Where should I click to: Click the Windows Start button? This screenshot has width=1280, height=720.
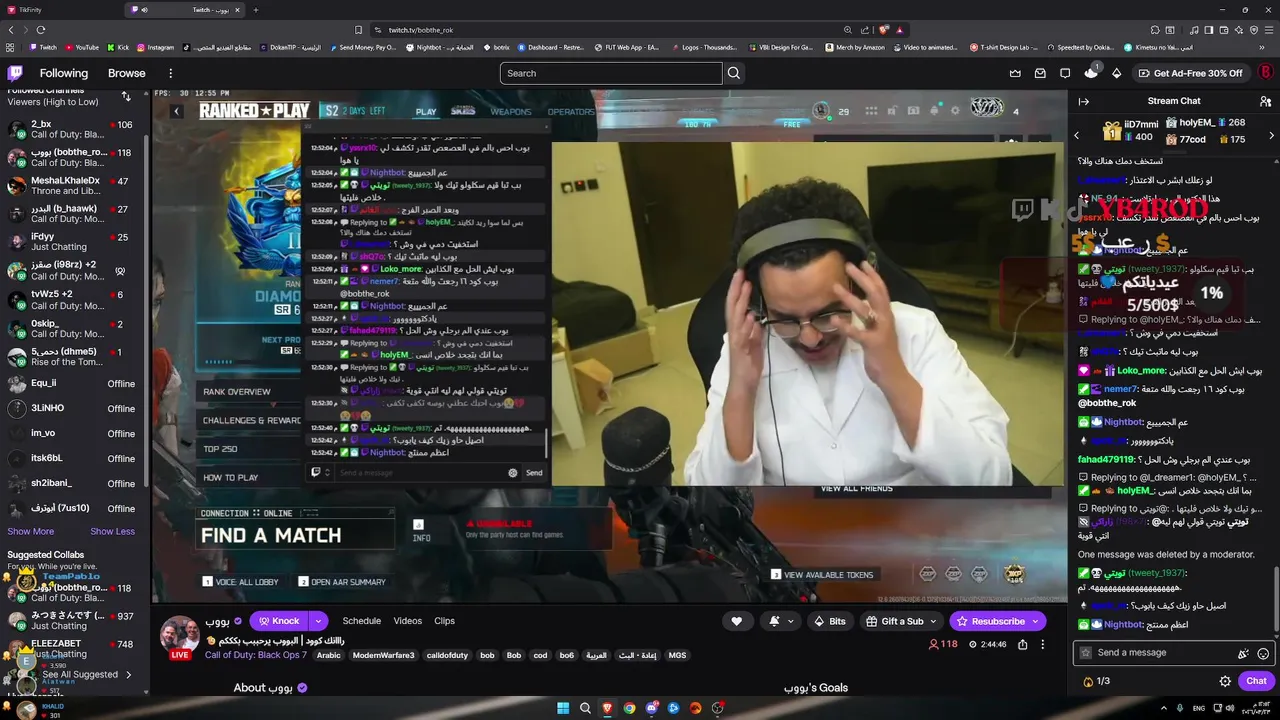(563, 708)
